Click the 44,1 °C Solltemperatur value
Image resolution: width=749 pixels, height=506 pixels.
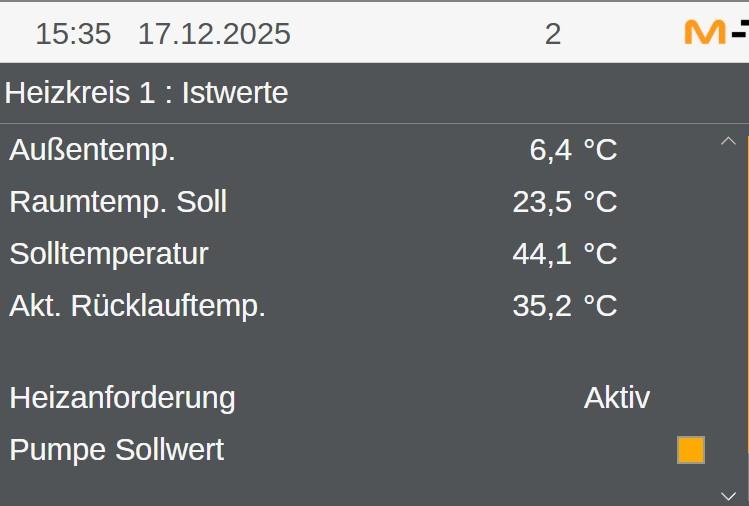[564, 254]
